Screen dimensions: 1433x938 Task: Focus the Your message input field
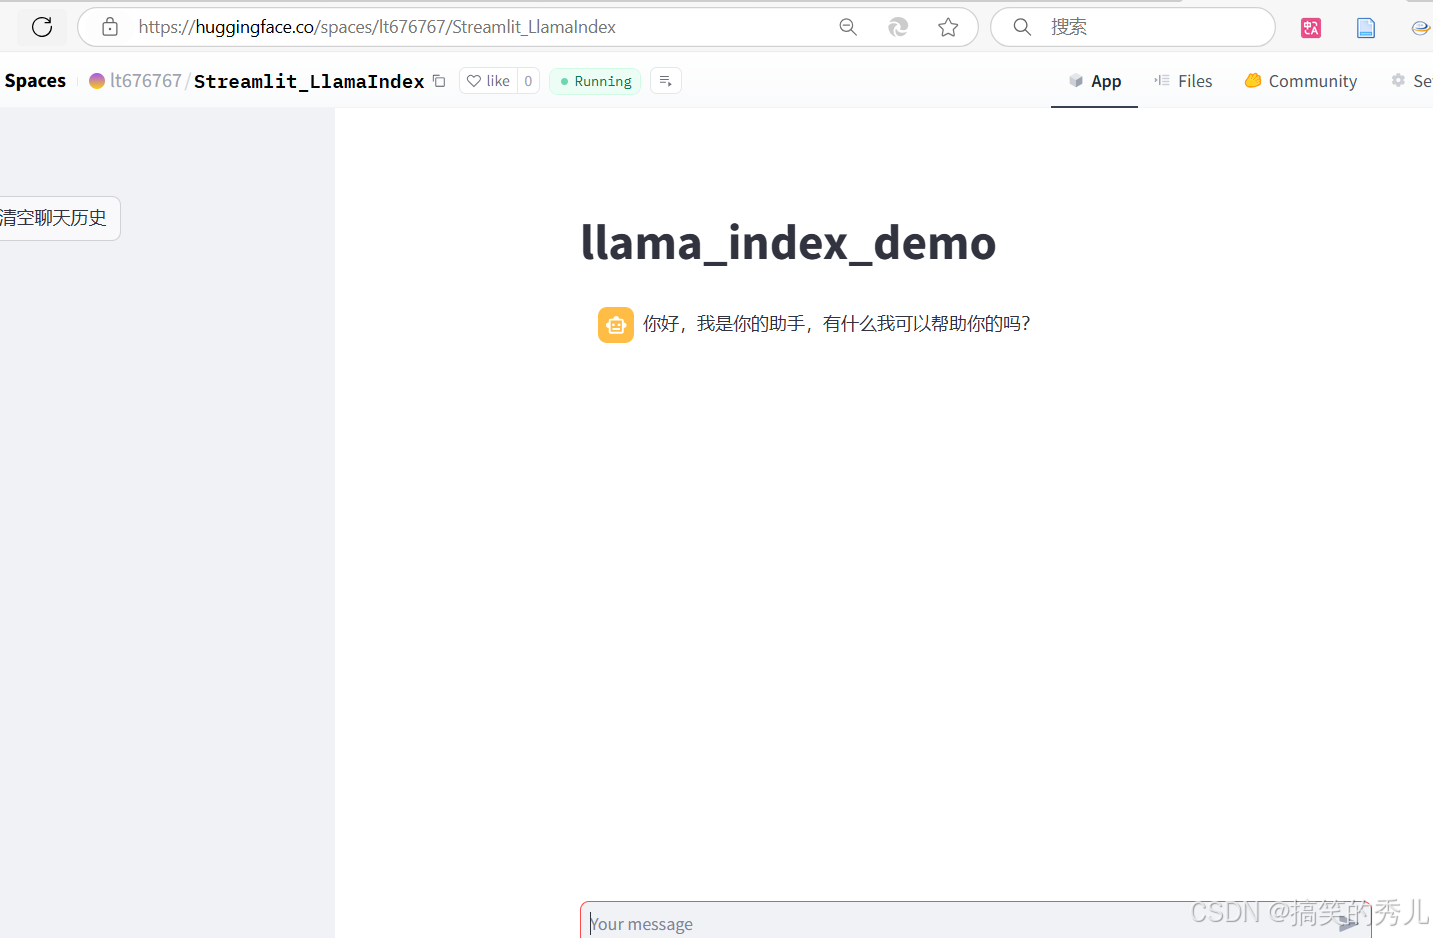pyautogui.click(x=900, y=922)
